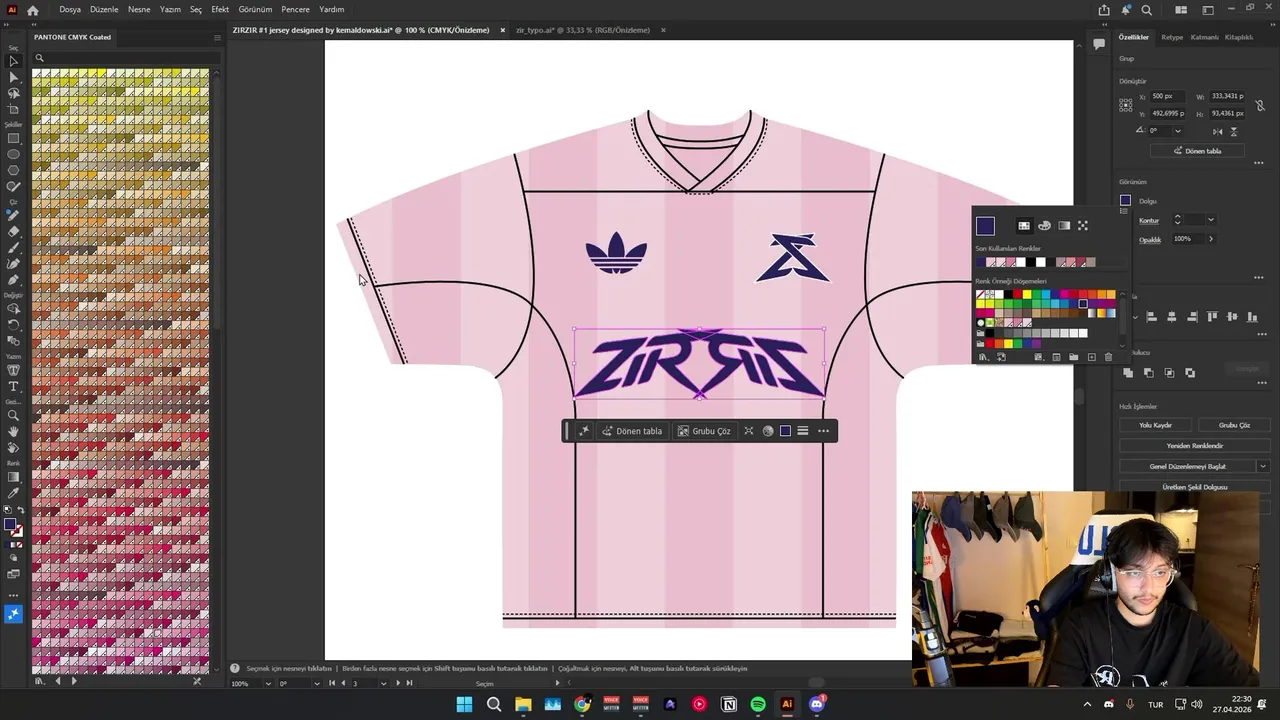
Task: Switch to the Retype panel tab
Action: click(x=1172, y=37)
